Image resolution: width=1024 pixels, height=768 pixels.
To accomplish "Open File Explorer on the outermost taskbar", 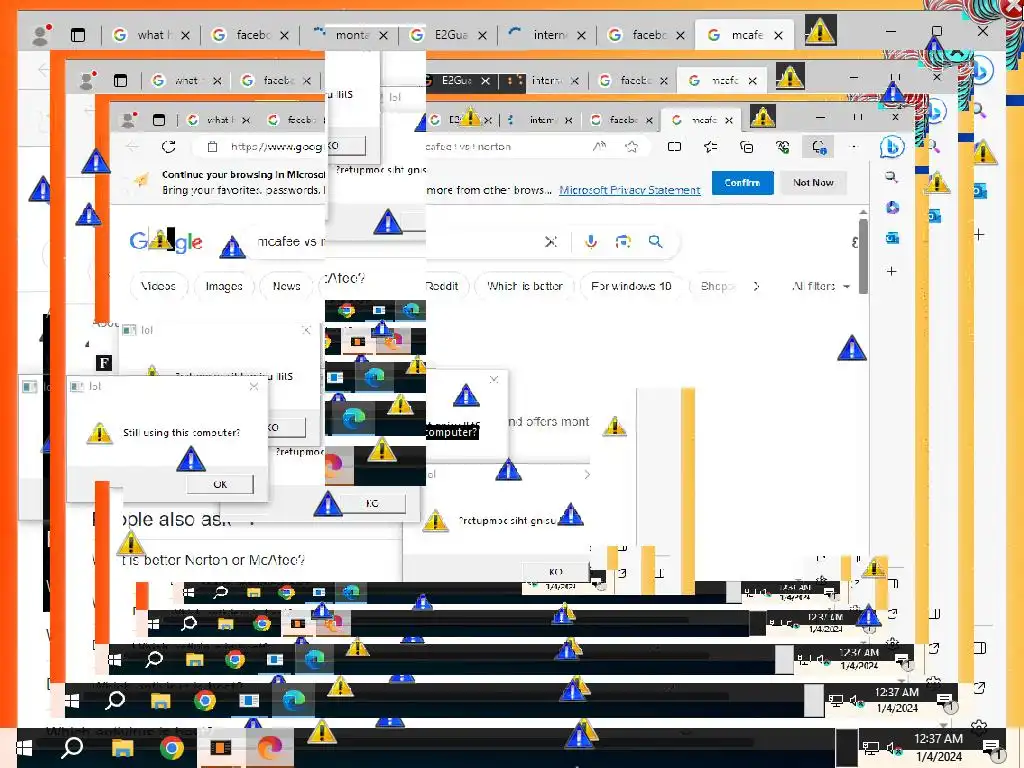I will (x=122, y=748).
